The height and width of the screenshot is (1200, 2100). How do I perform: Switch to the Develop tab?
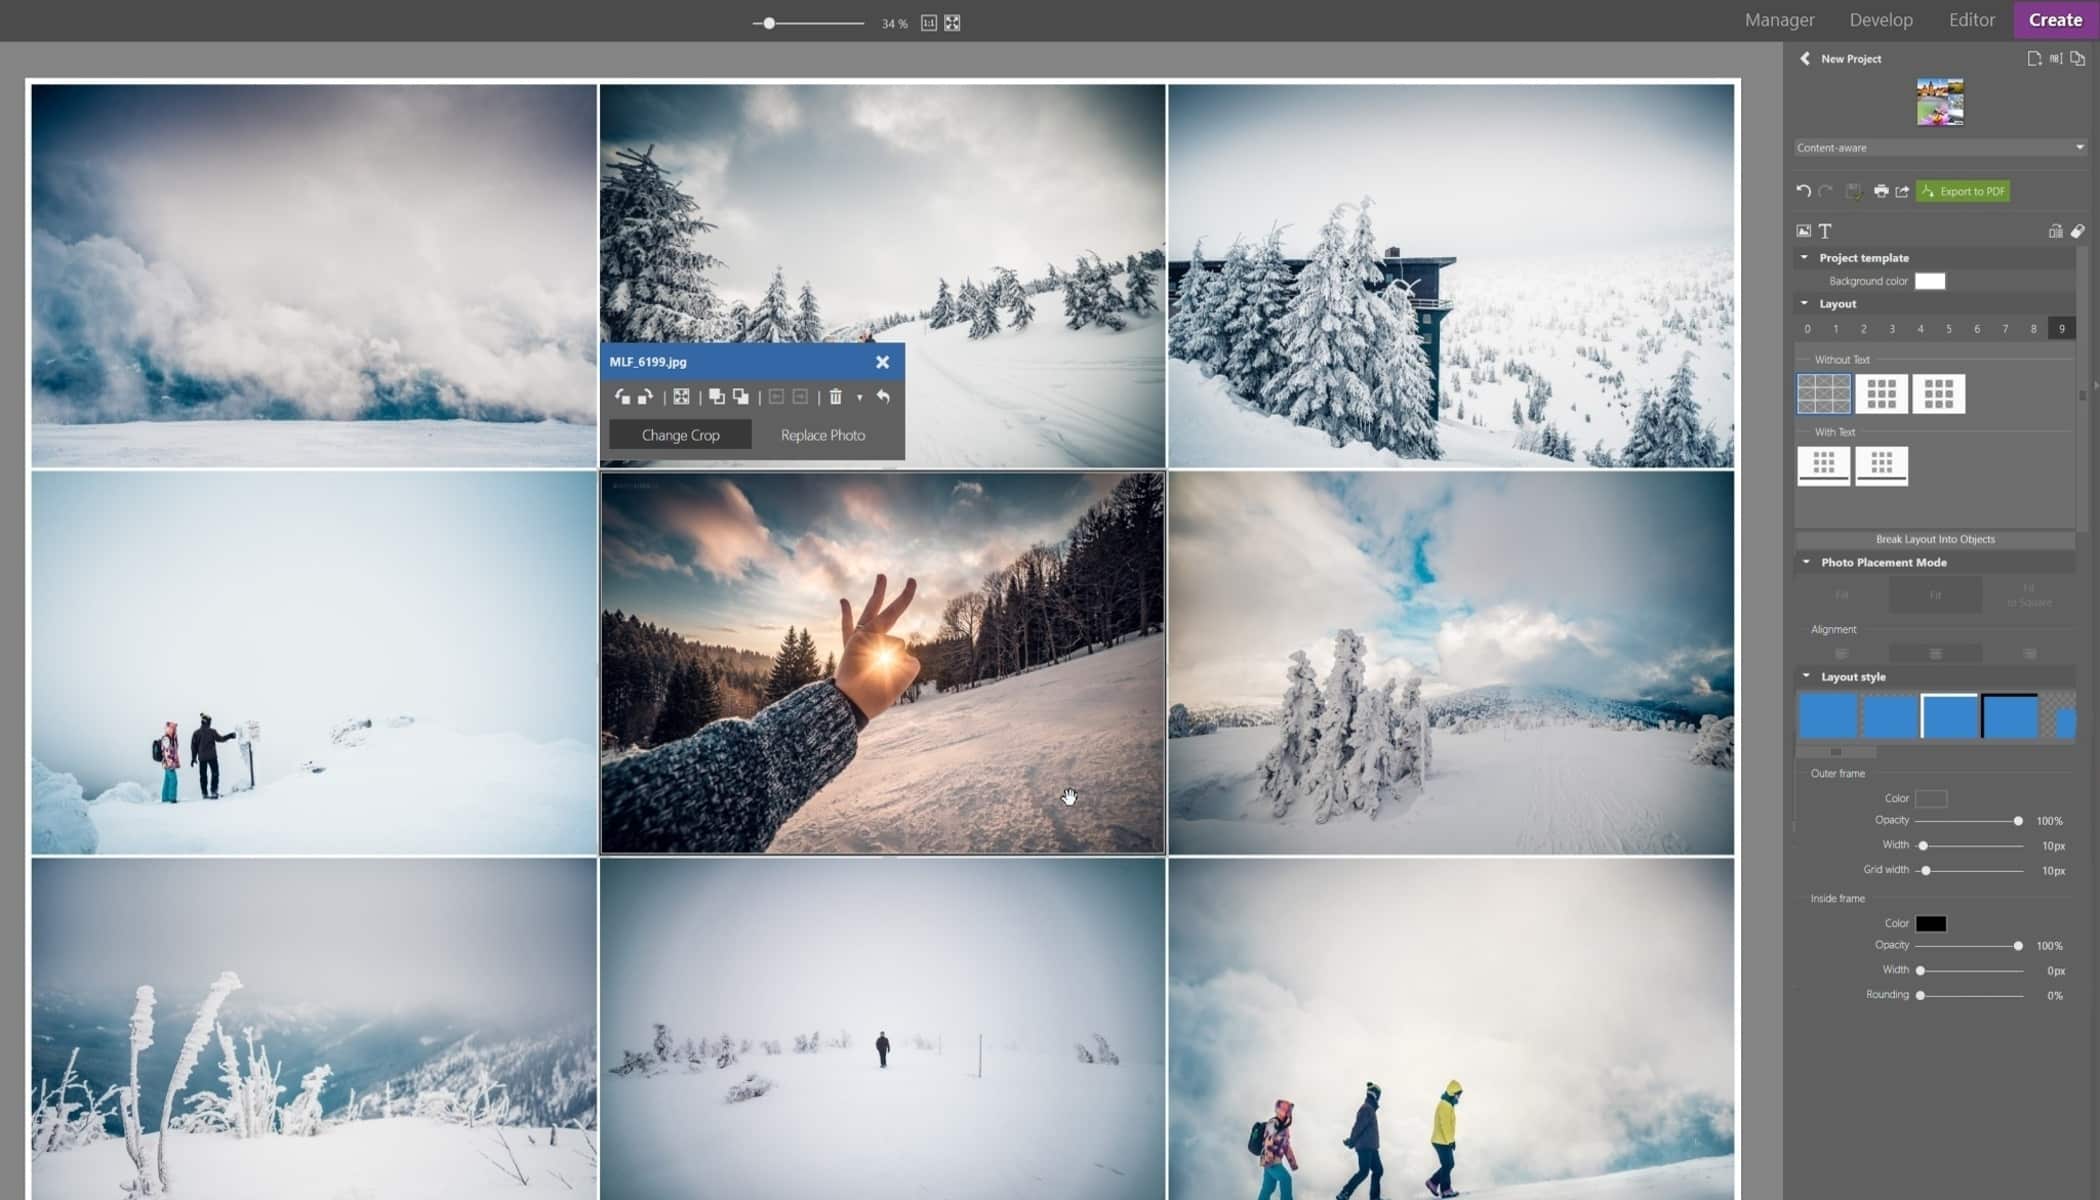coord(1881,19)
